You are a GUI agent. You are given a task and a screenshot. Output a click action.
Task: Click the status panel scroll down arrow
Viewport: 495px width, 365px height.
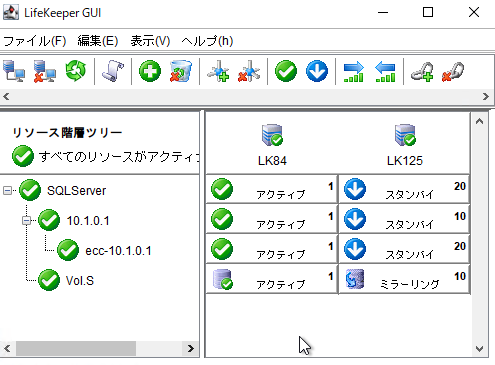coord(479,349)
